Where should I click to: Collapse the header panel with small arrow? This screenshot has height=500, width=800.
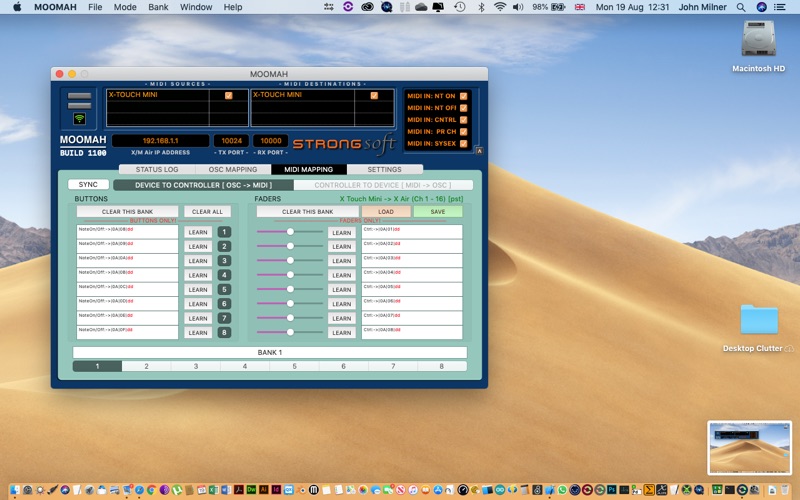[479, 151]
